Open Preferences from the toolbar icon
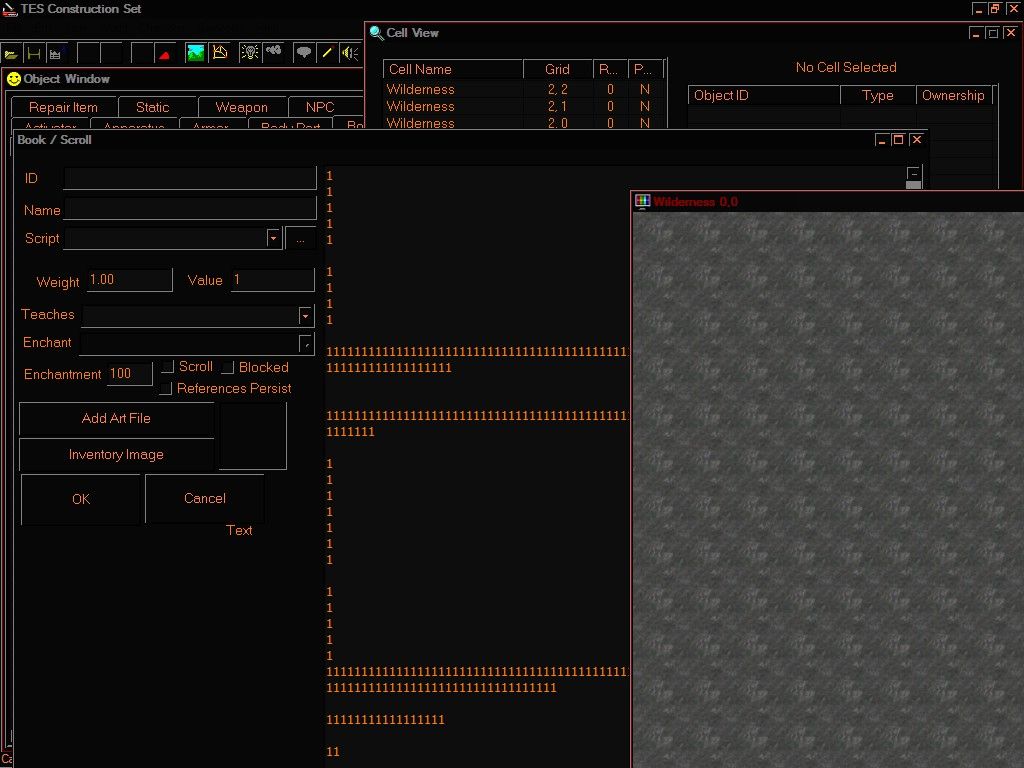1024x768 pixels. pyautogui.click(x=56, y=54)
